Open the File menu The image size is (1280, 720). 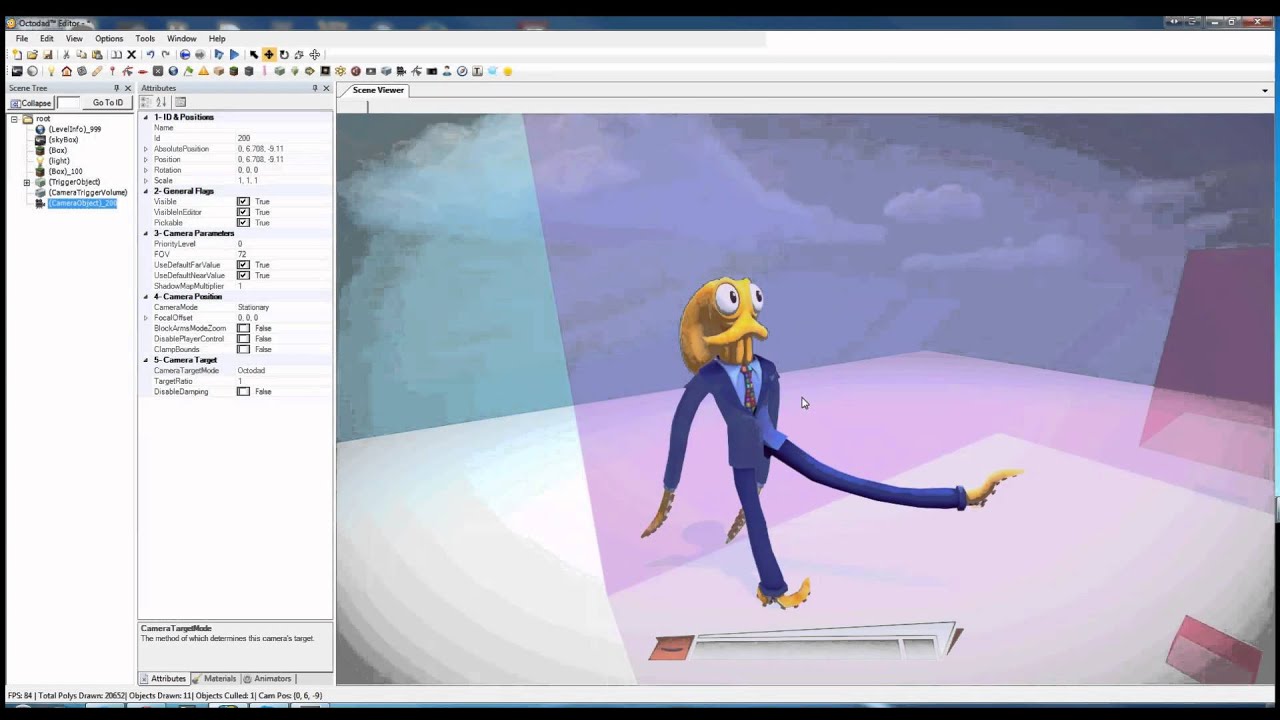tap(21, 38)
